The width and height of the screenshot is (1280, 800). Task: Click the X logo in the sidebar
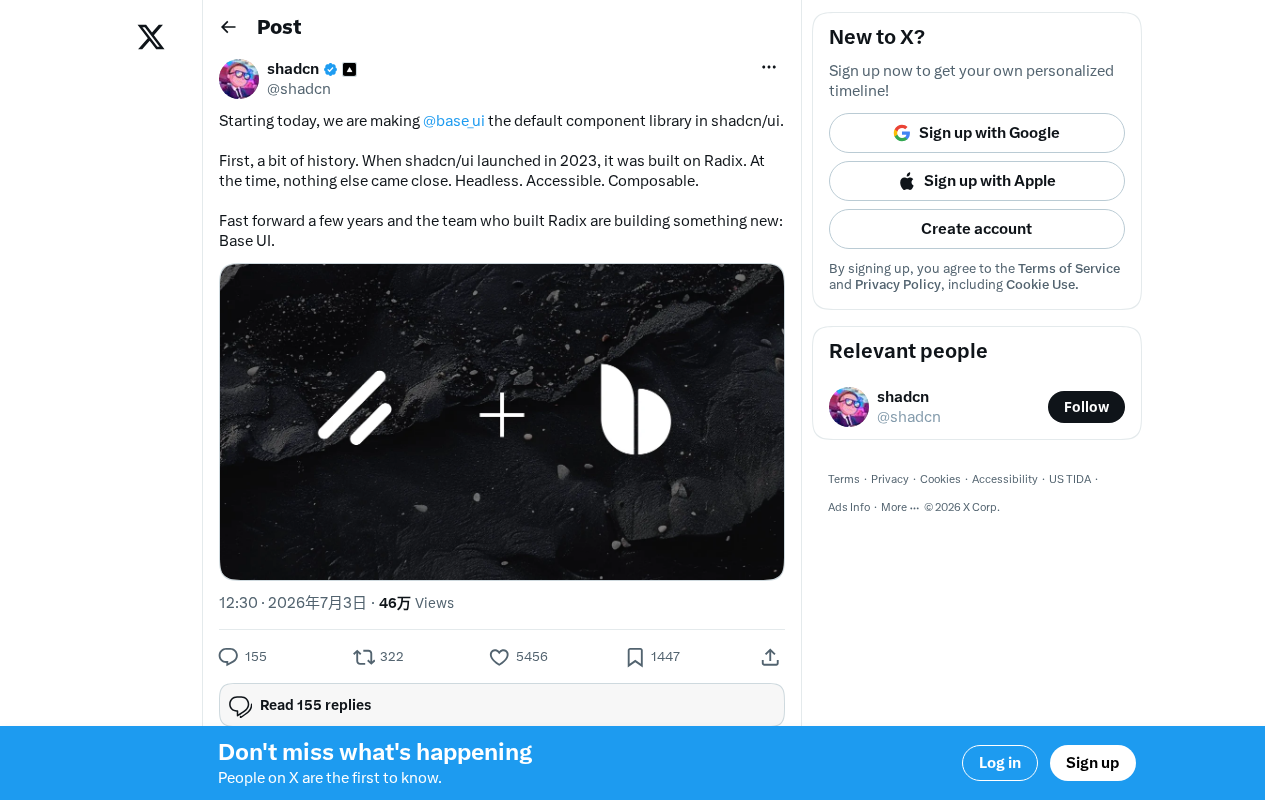coord(151,37)
